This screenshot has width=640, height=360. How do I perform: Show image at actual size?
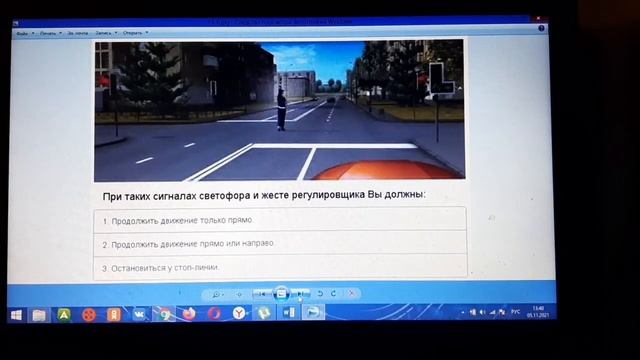tap(239, 294)
